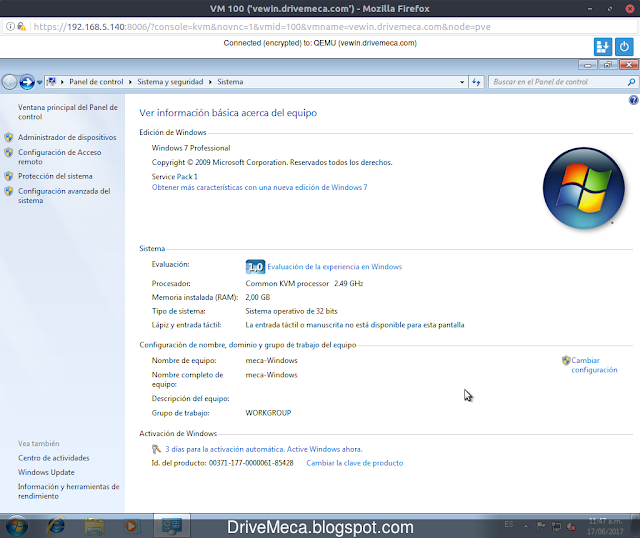The image size is (640, 538).
Task: Click Common KVM processor text
Action: point(287,284)
